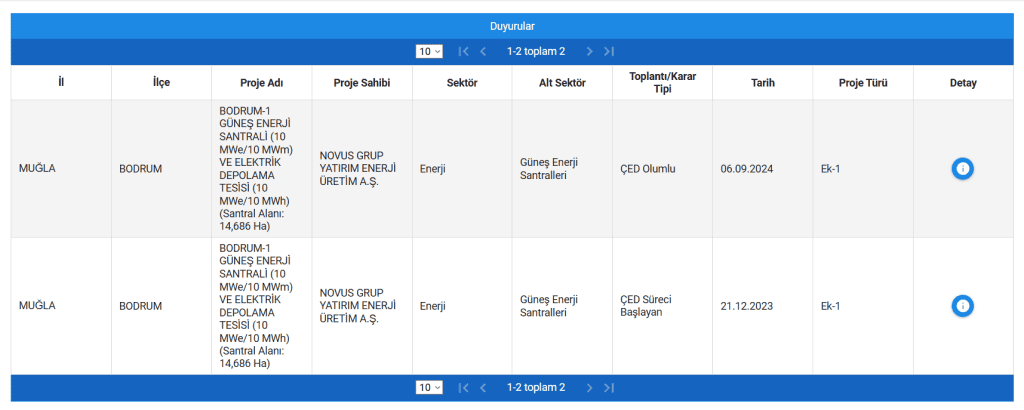Select the Sektör column header
The height and width of the screenshot is (410, 1024).
[x=461, y=83]
